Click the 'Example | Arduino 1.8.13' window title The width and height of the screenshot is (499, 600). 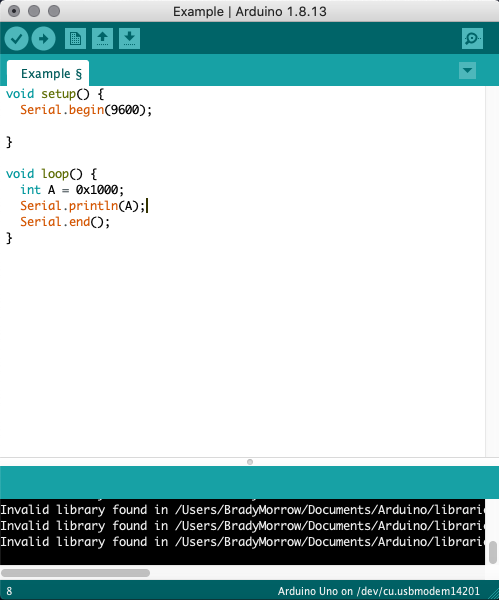pos(250,11)
